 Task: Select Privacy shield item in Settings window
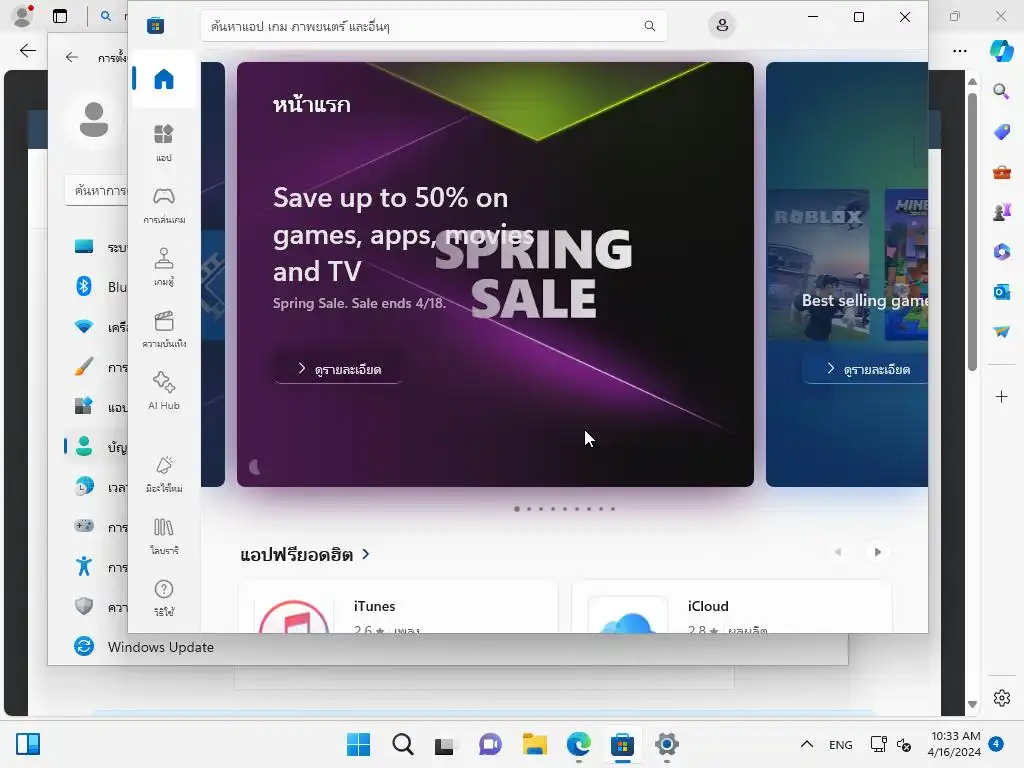point(96,607)
